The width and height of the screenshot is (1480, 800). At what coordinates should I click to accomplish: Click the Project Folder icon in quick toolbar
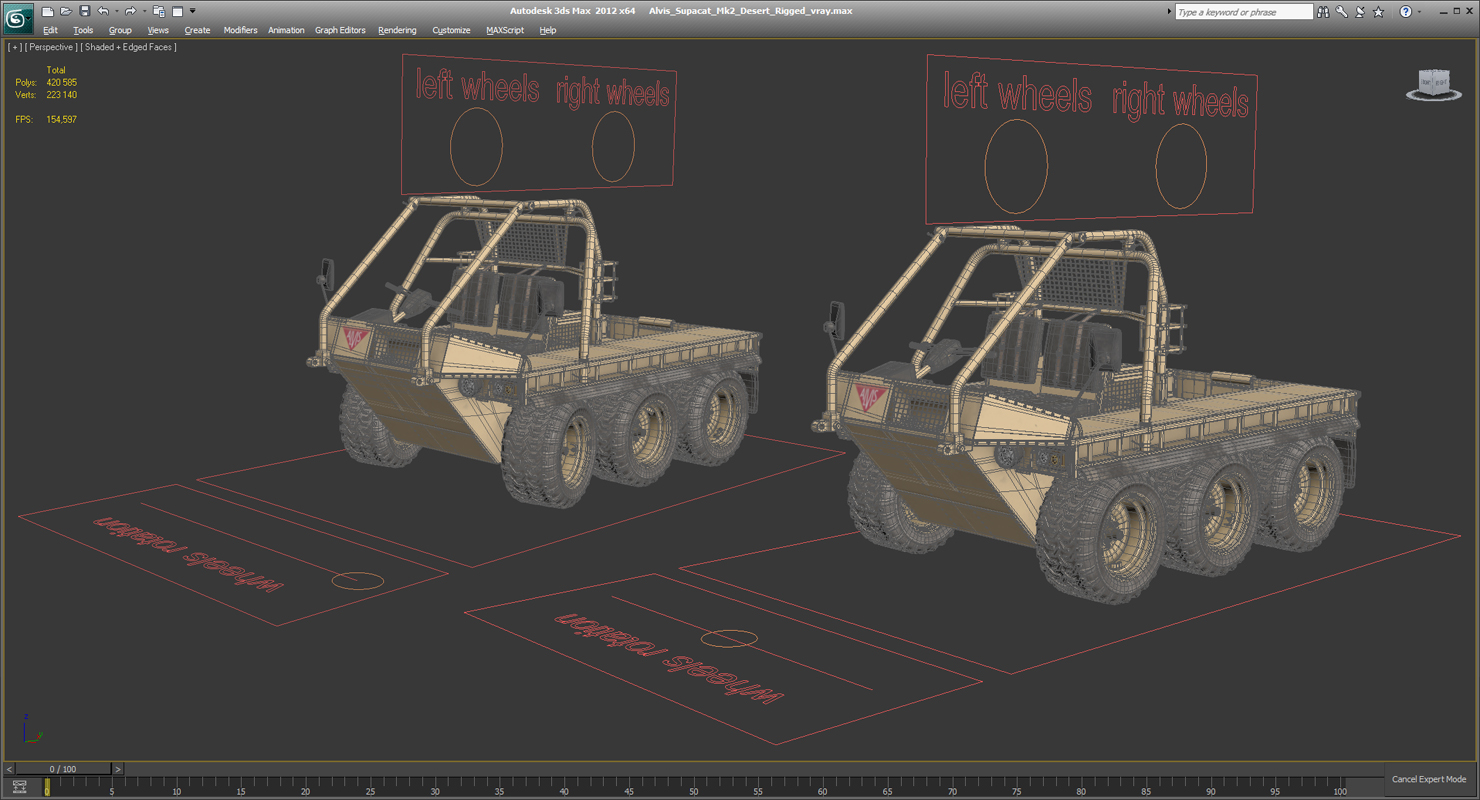pos(158,12)
